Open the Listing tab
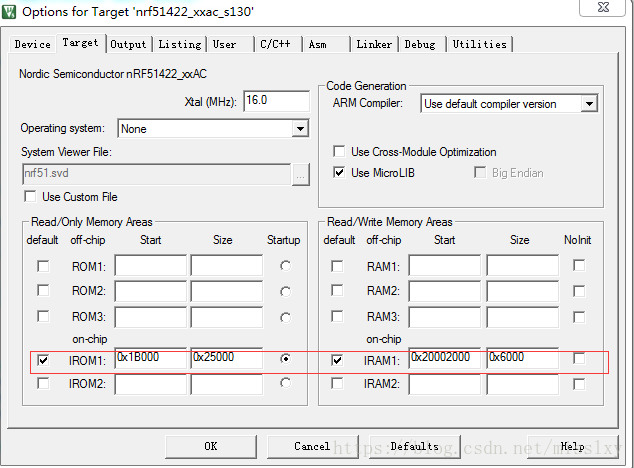Image resolution: width=634 pixels, height=468 pixels. pyautogui.click(x=180, y=44)
